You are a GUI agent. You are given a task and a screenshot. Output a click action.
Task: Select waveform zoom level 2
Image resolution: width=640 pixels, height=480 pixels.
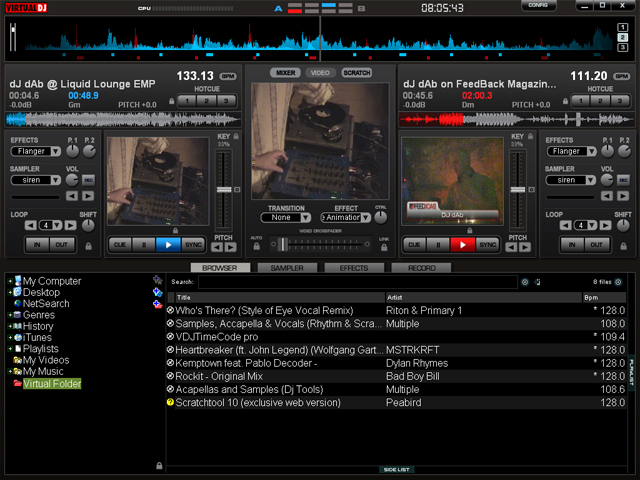[x=622, y=38]
